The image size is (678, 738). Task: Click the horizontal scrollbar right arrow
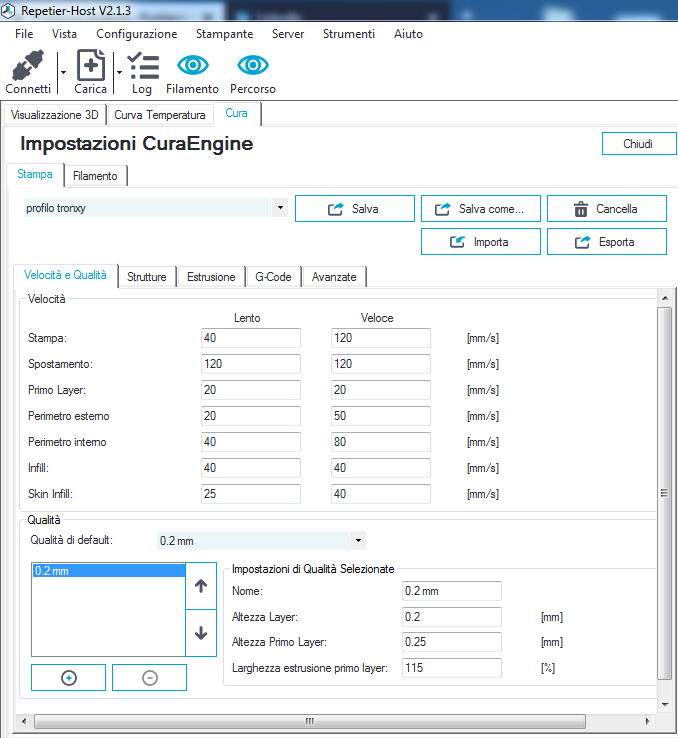647,721
